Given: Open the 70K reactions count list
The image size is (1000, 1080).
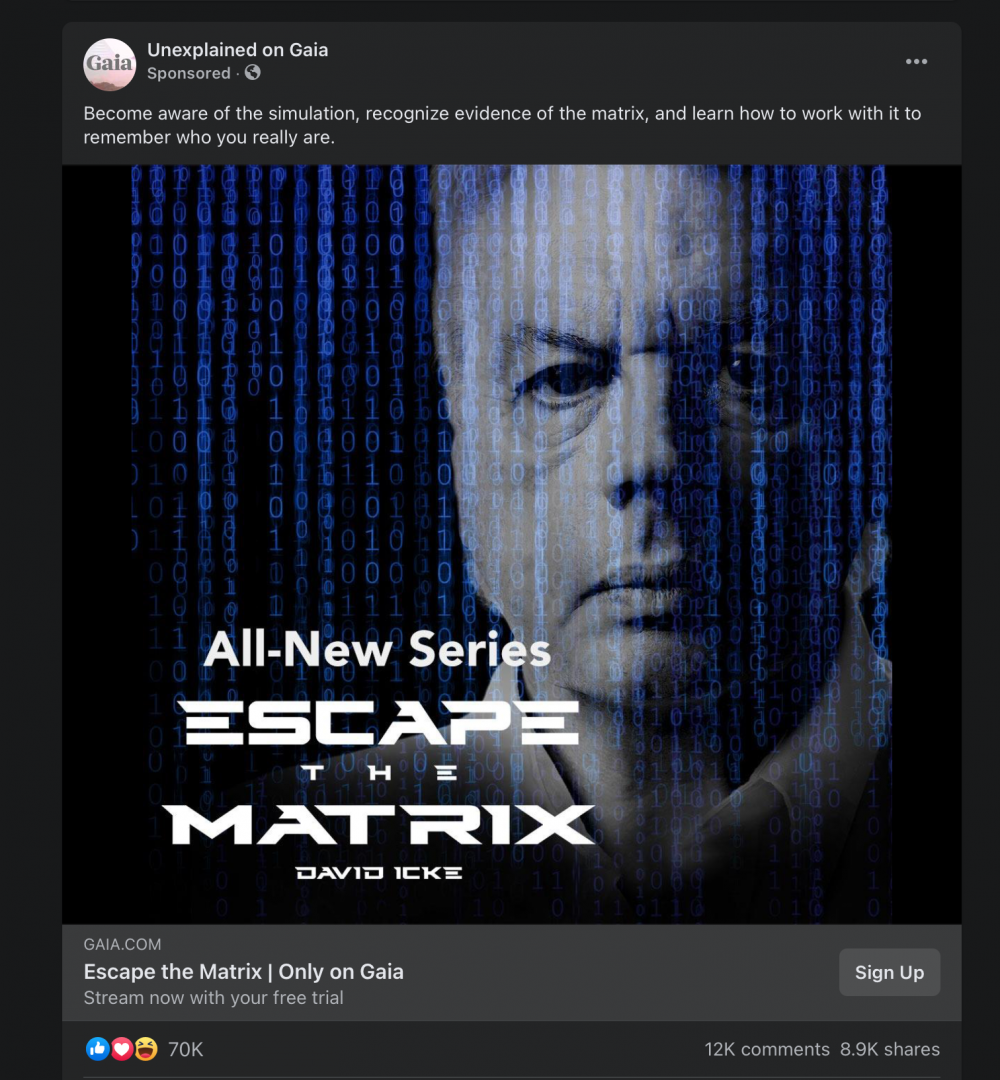Looking at the screenshot, I should pos(185,1049).
